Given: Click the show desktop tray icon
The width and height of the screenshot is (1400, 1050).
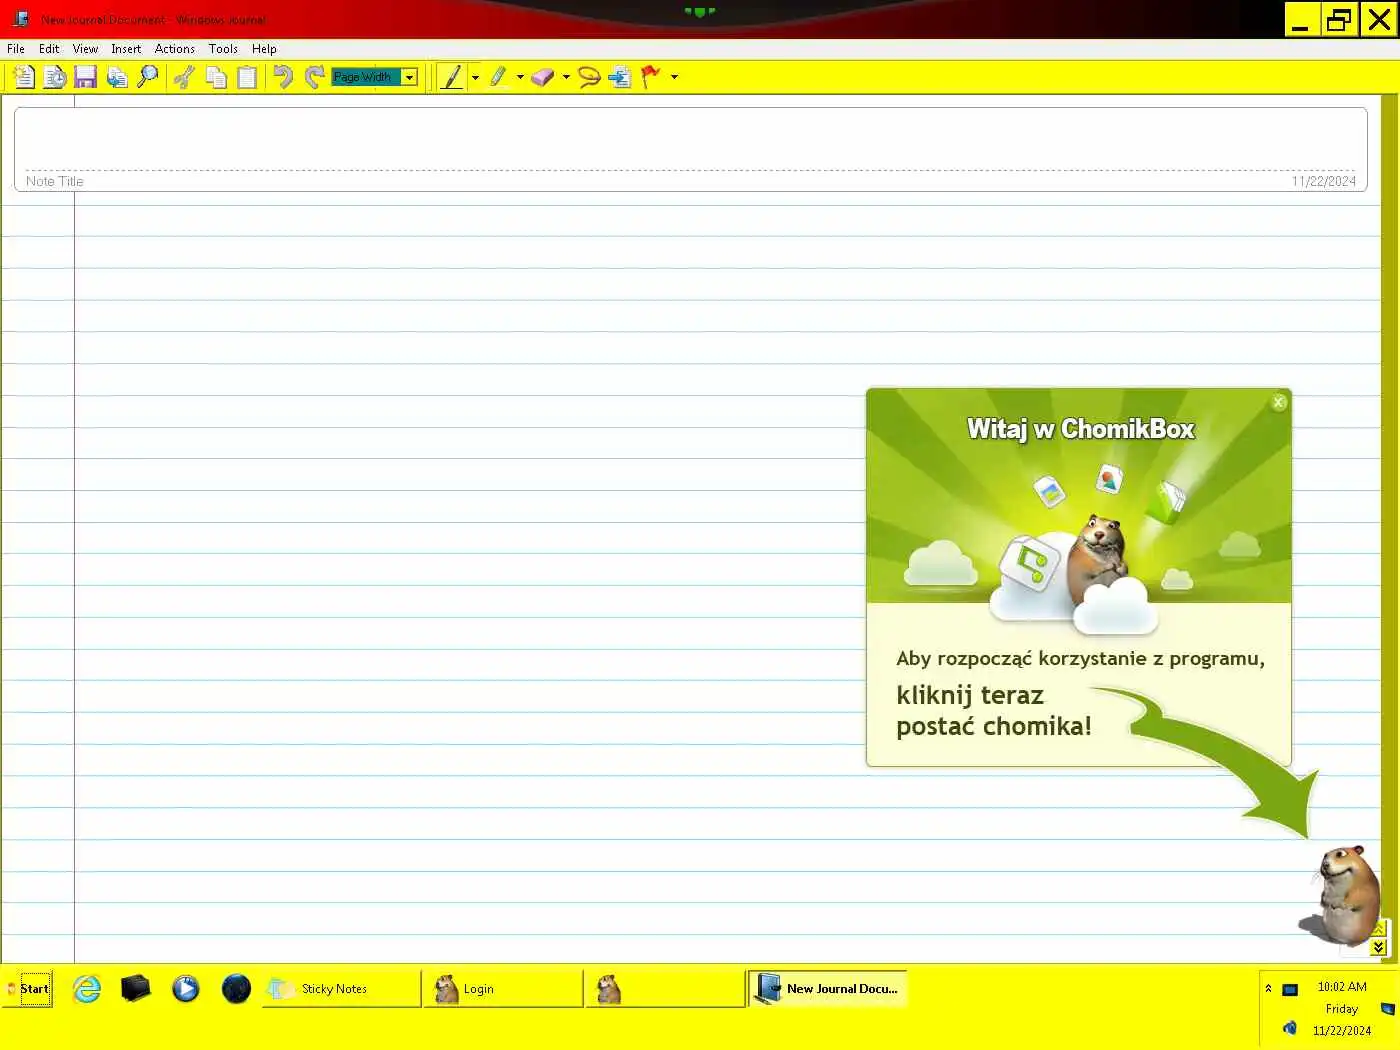Looking at the screenshot, I should pyautogui.click(x=1387, y=1009).
